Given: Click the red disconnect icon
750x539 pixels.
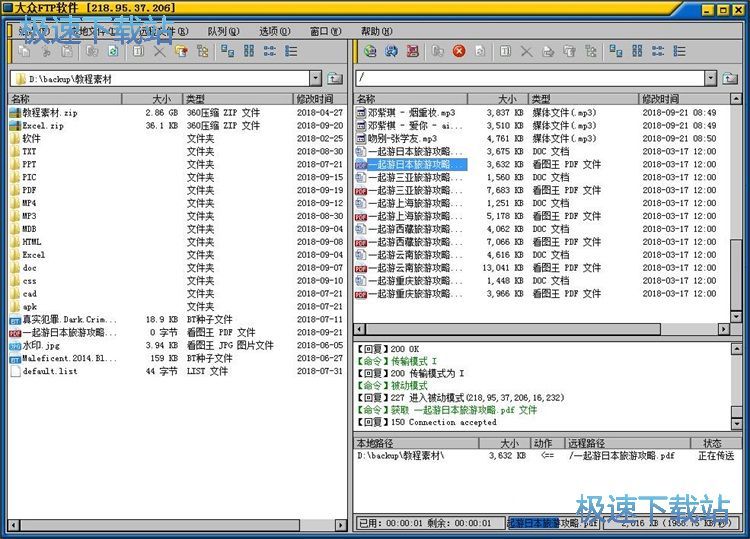Looking at the screenshot, I should pyautogui.click(x=412, y=51).
